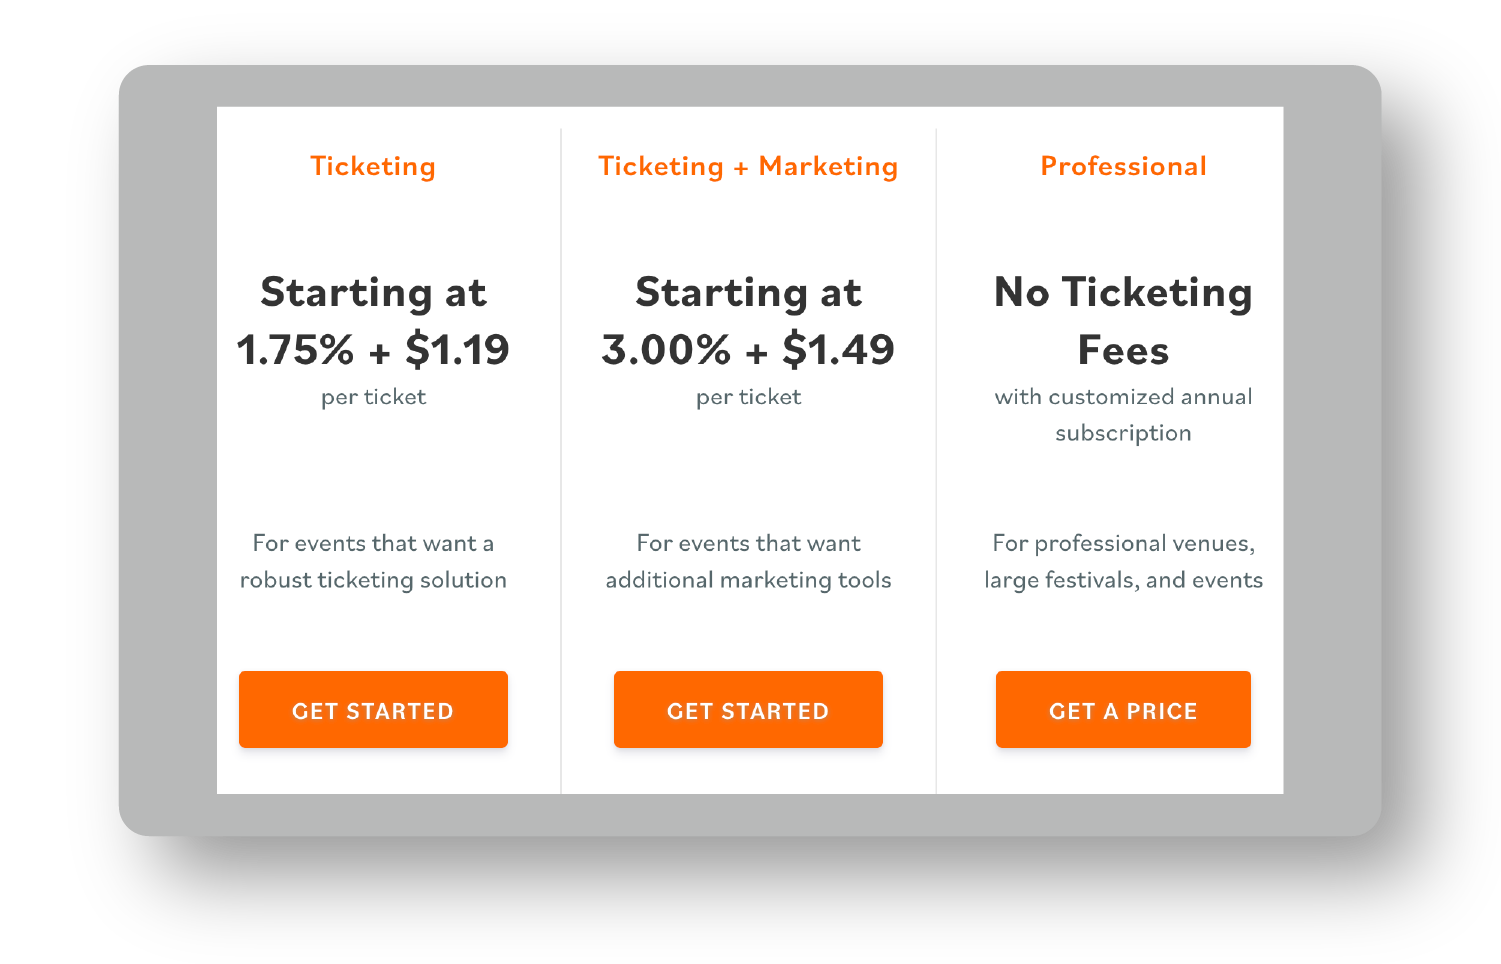This screenshot has width=1501, height=964.
Task: Click 'with customized annual subscription' text
Action: pos(1123,415)
